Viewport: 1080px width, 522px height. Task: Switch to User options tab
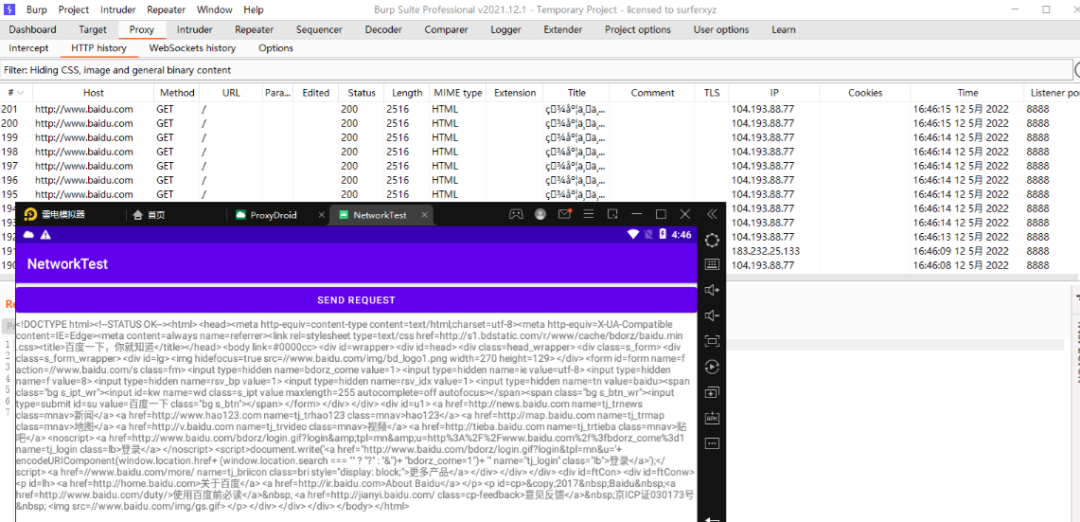click(721, 30)
